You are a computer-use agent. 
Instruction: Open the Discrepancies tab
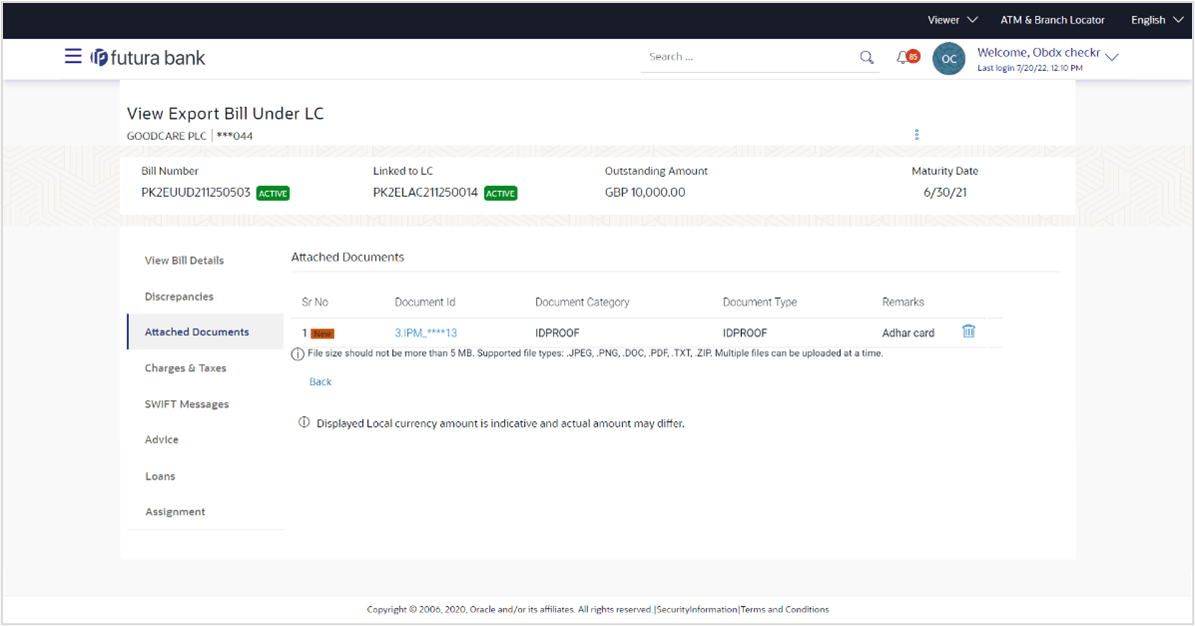click(x=179, y=297)
